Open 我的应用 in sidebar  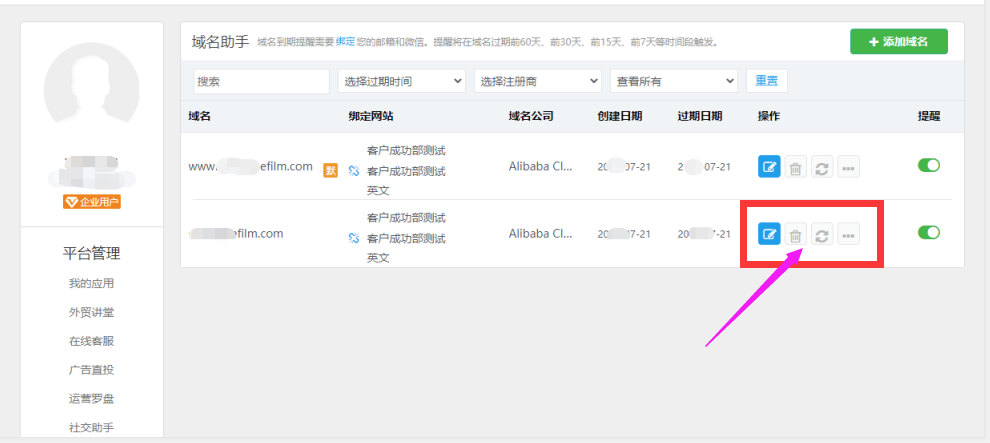coord(91,283)
